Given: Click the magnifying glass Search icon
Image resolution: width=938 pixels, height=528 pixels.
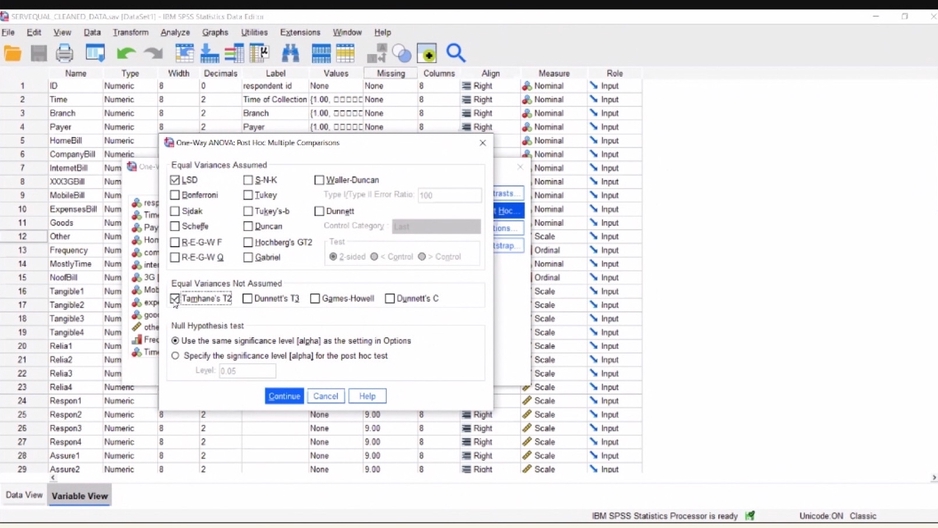Looking at the screenshot, I should point(456,54).
